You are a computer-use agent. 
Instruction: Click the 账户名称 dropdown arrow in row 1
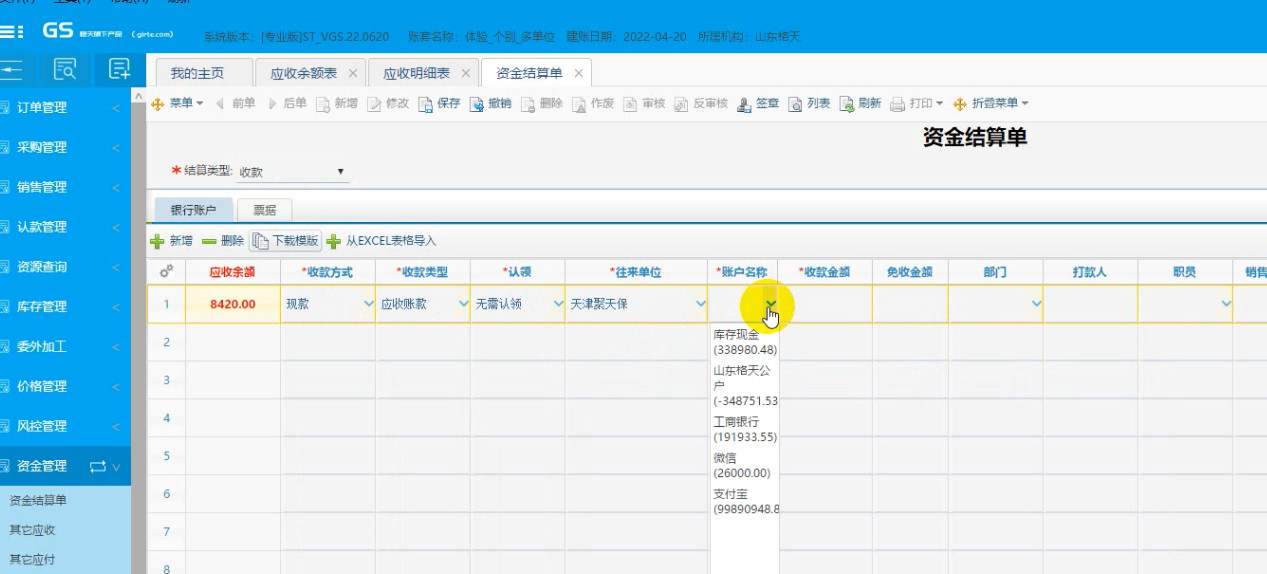click(x=770, y=304)
